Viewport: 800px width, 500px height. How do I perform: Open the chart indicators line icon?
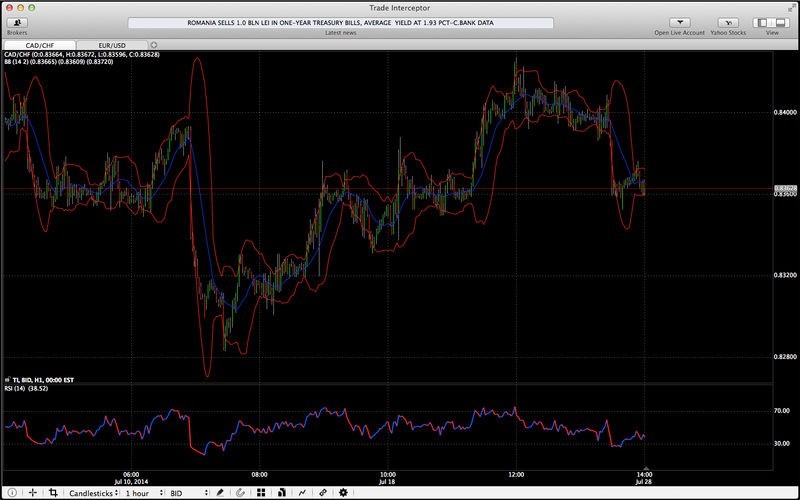[x=302, y=493]
